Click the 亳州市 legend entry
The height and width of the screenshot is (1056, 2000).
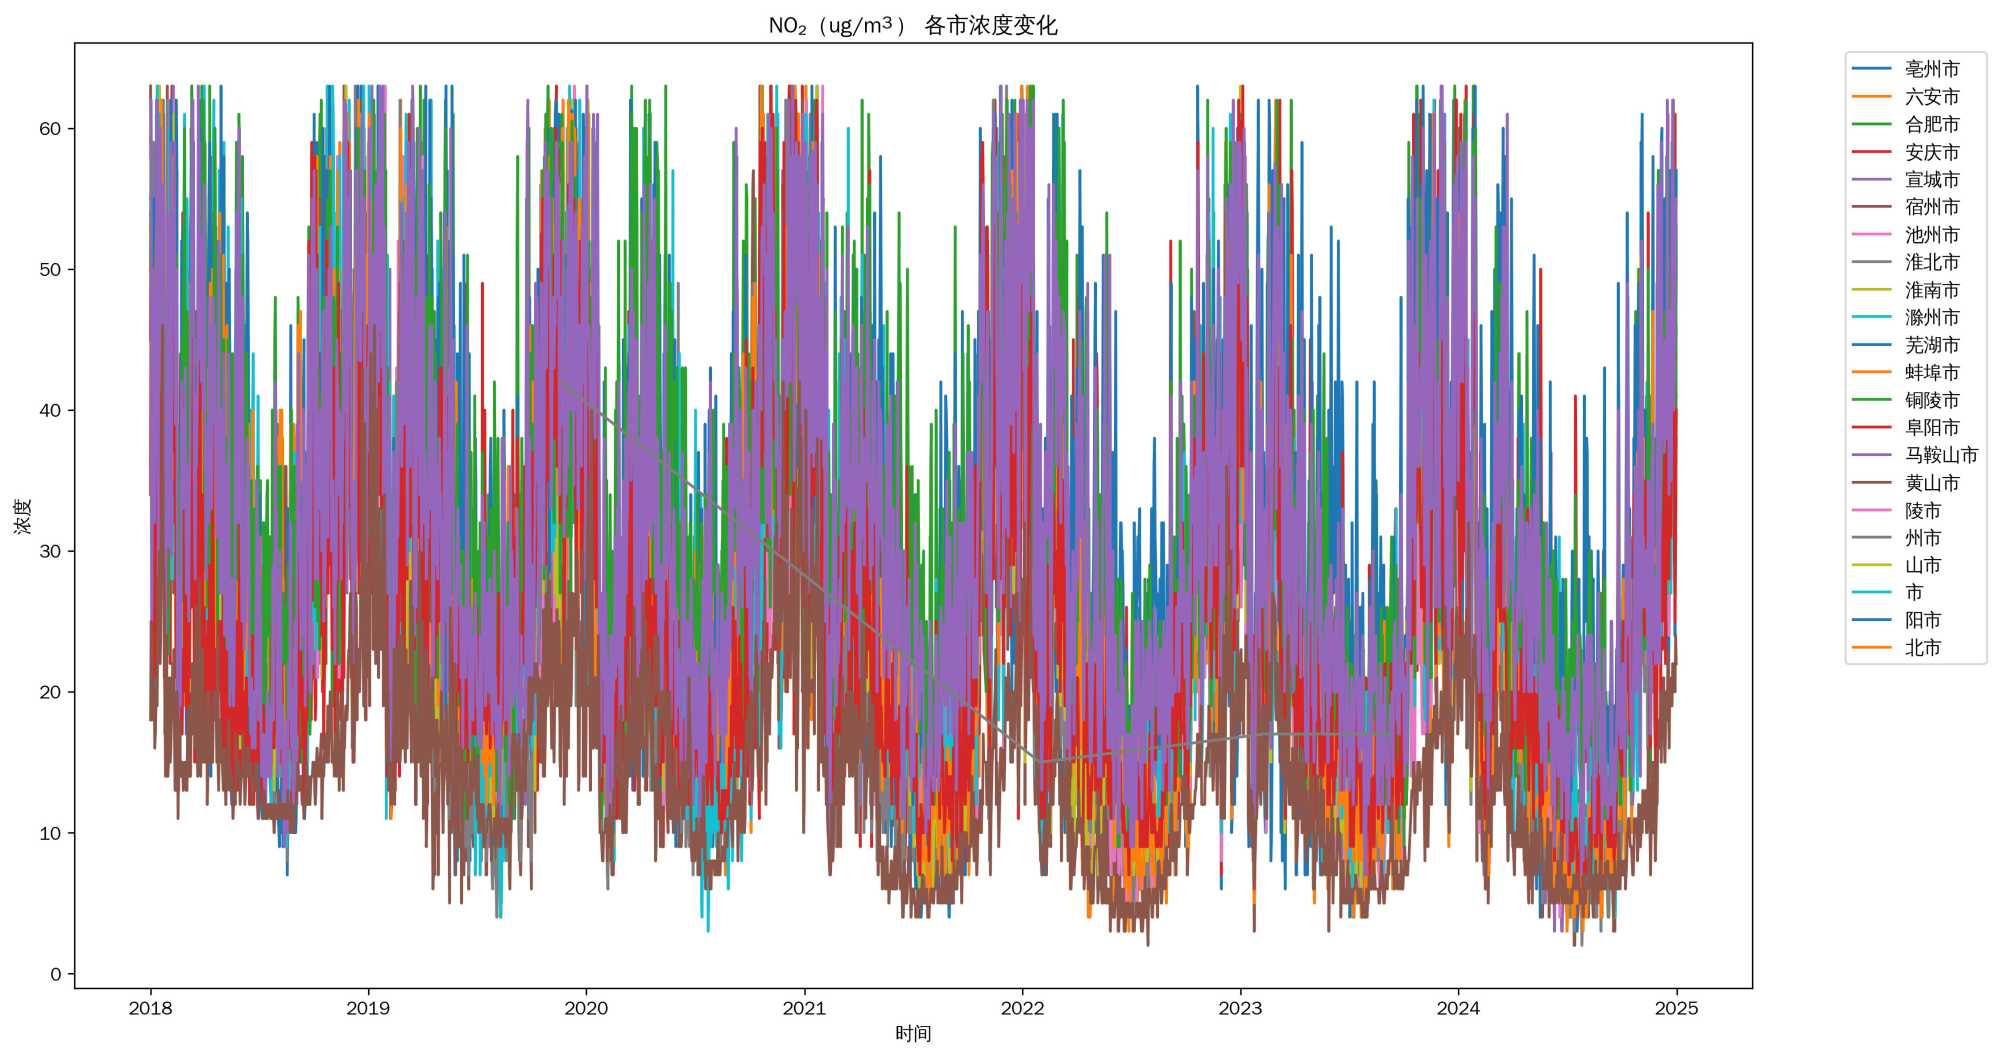1931,69
